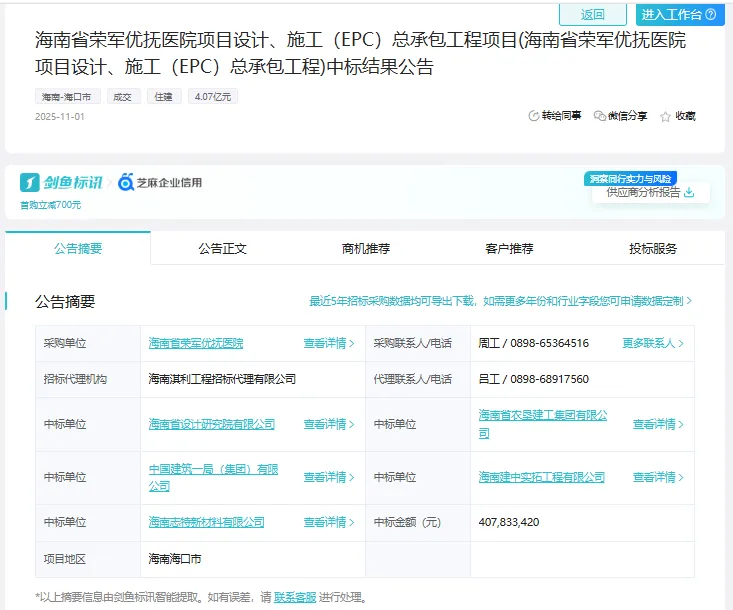Expand 查看详情 for 海南建中实拓工程有限公司
Image resolution: width=733 pixels, height=610 pixels.
658,477
